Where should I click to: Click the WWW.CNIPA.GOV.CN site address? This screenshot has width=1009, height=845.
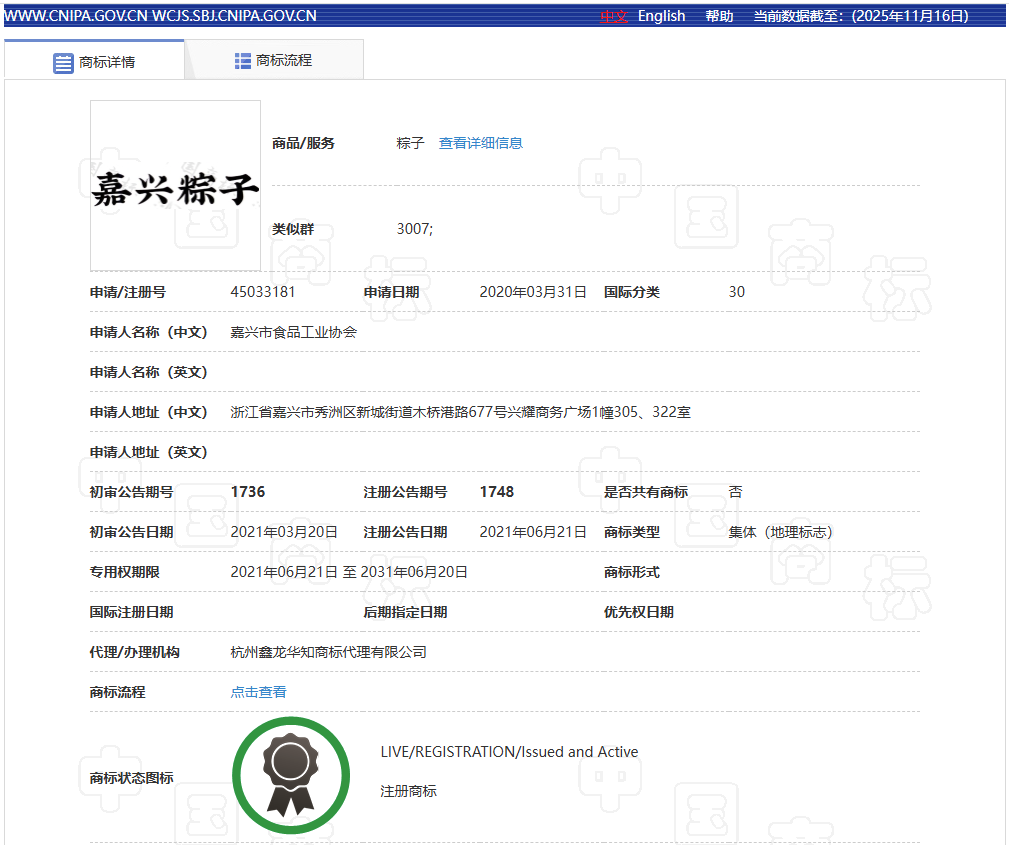pos(76,16)
